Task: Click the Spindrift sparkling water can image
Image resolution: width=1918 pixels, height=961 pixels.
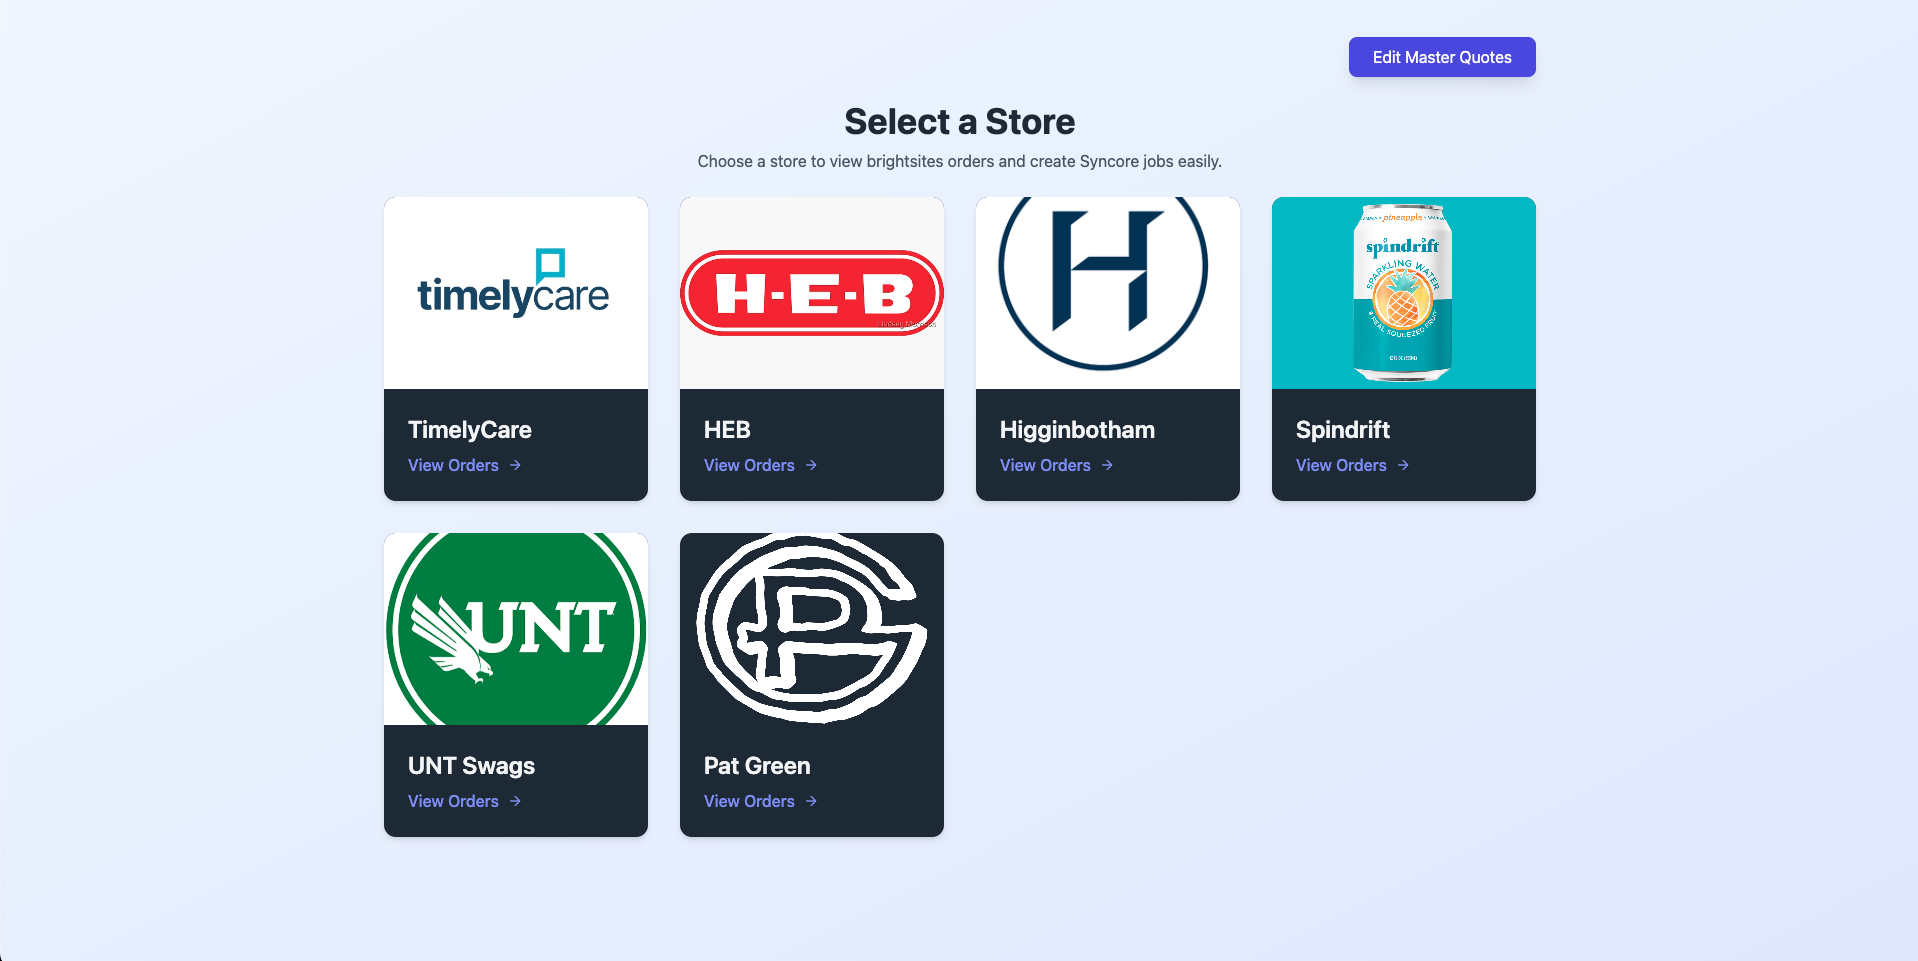Action: pos(1402,292)
